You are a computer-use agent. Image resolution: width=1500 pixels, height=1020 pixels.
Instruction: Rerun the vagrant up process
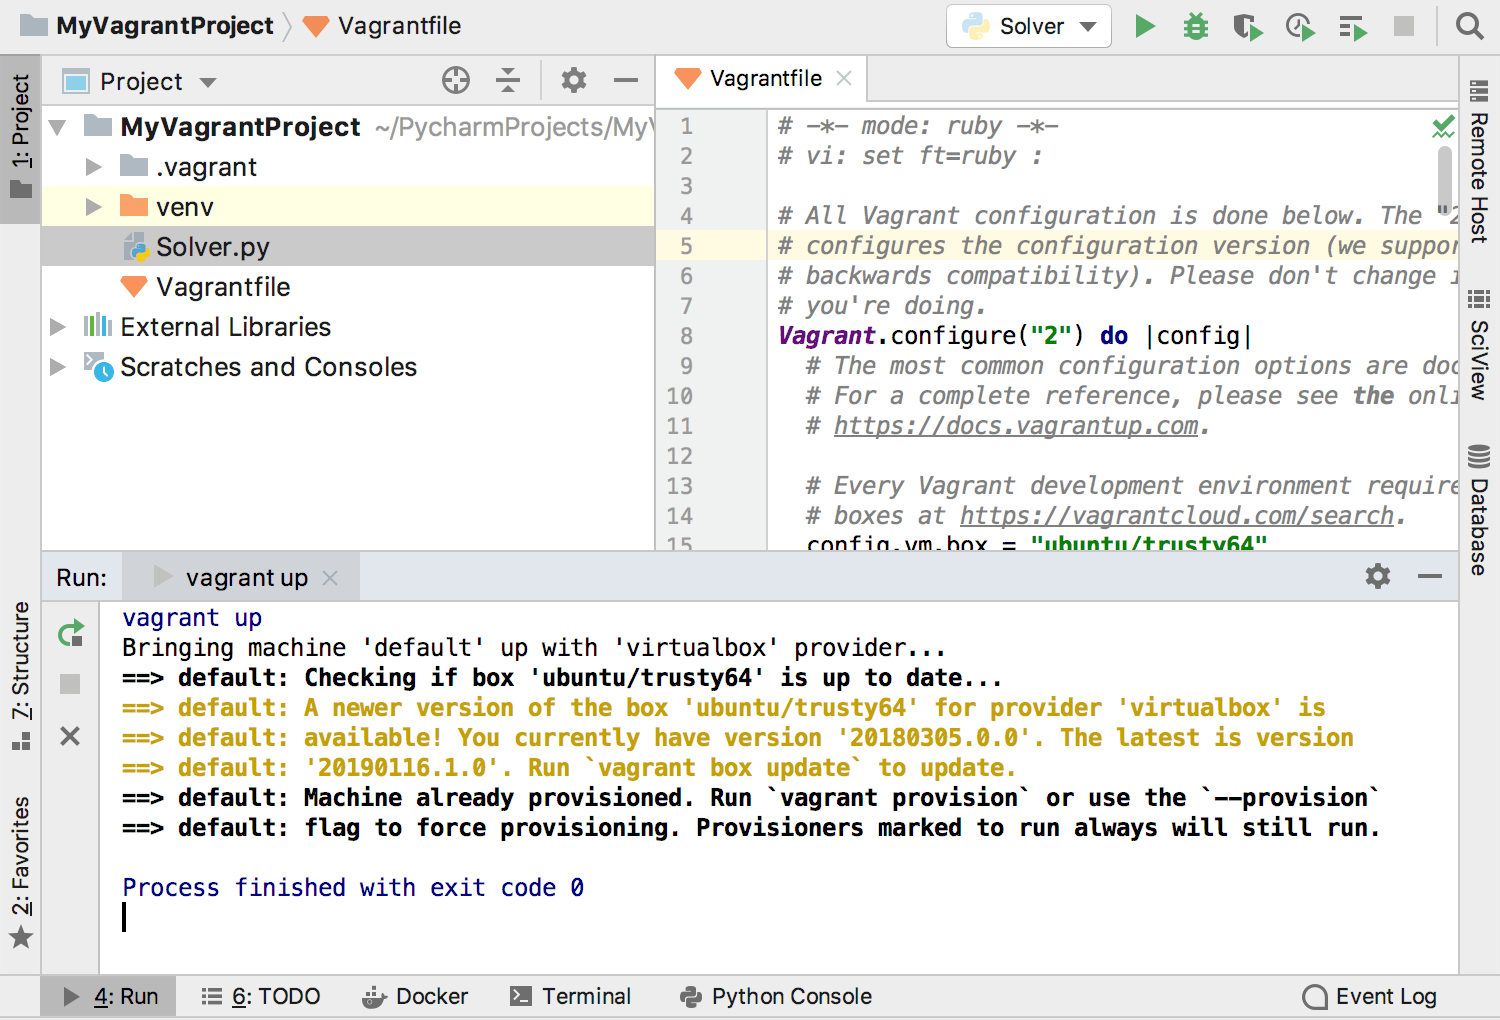[x=69, y=633]
